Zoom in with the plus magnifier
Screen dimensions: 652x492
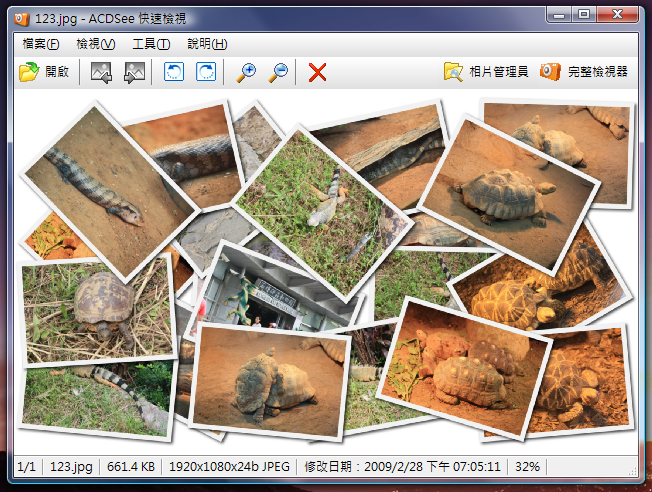pos(246,72)
